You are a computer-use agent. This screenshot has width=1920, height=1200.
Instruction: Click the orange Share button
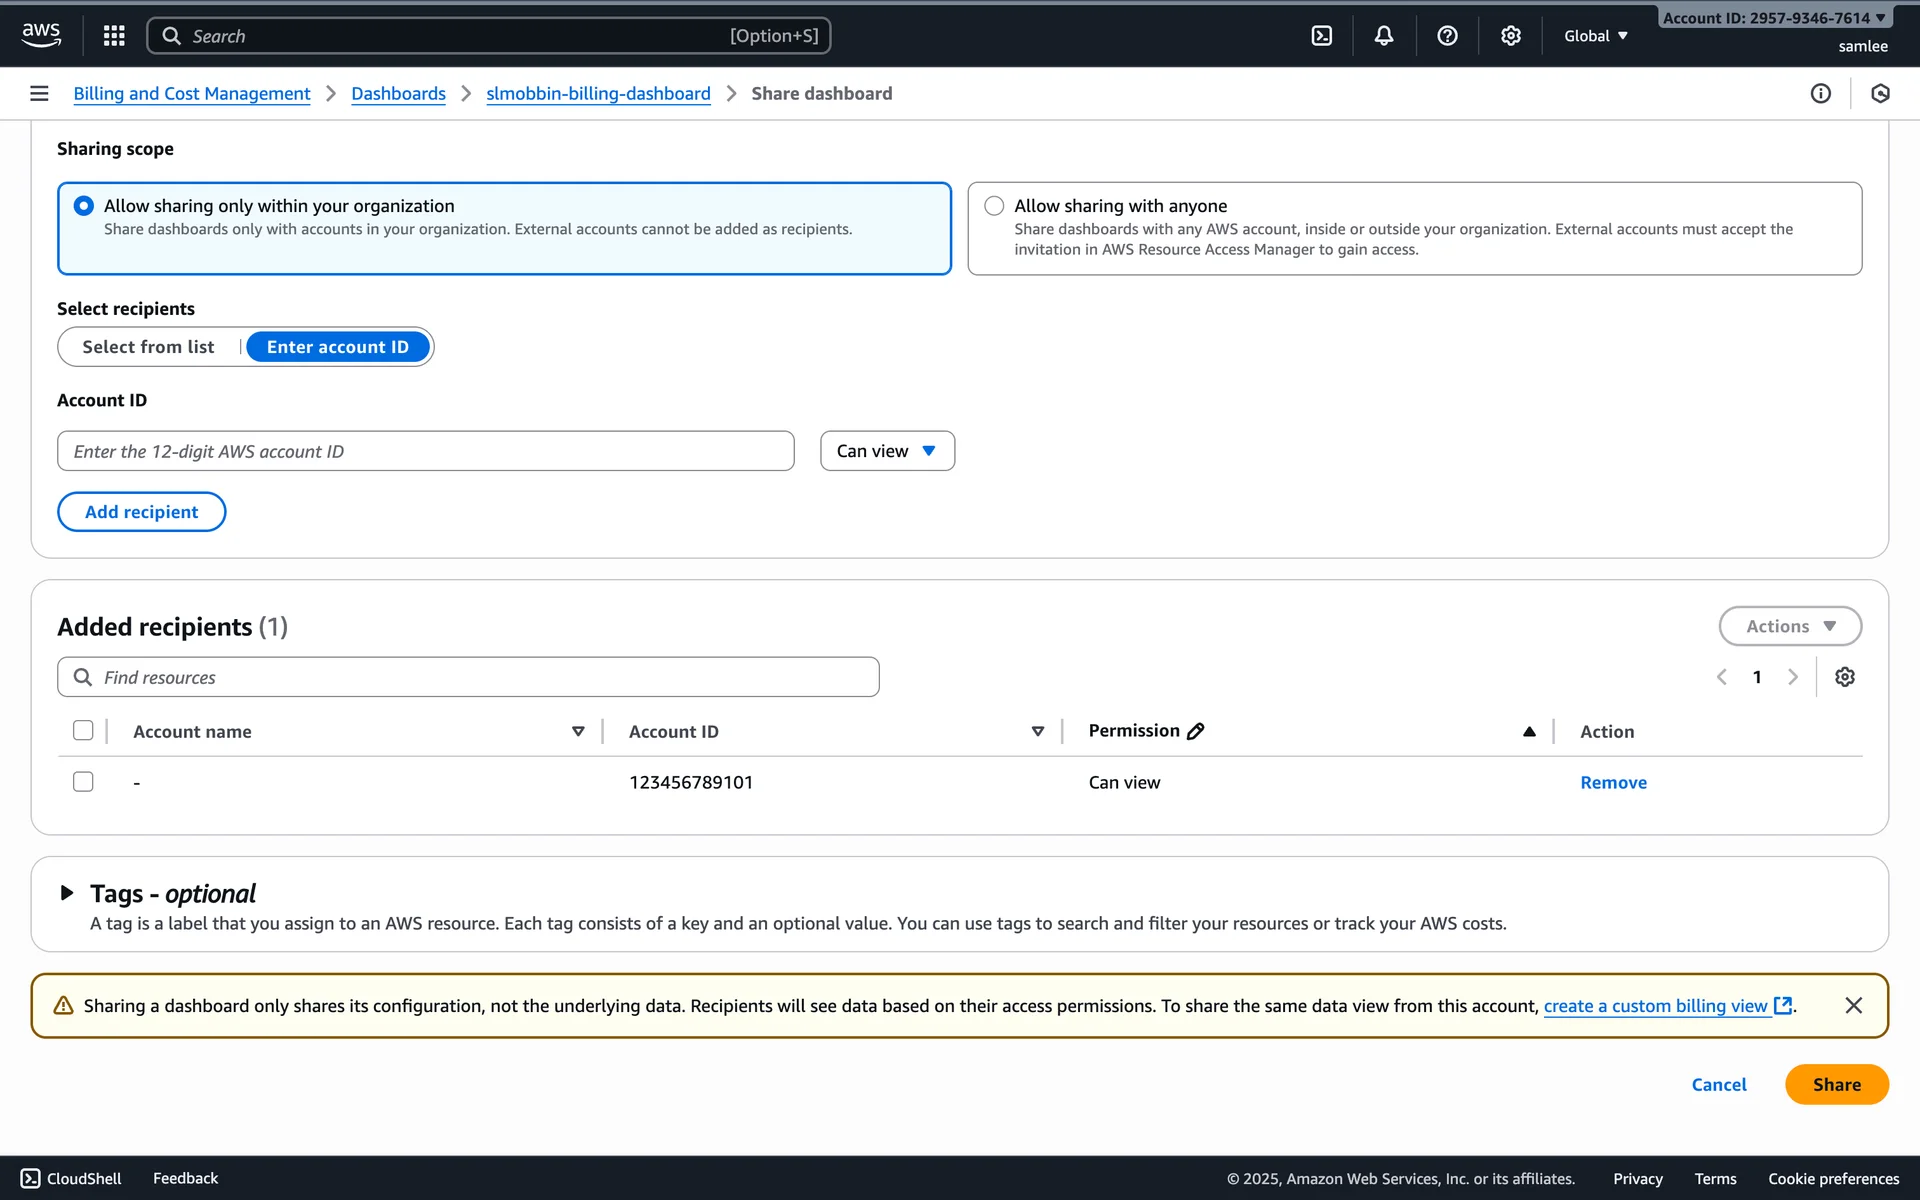tap(1836, 1084)
